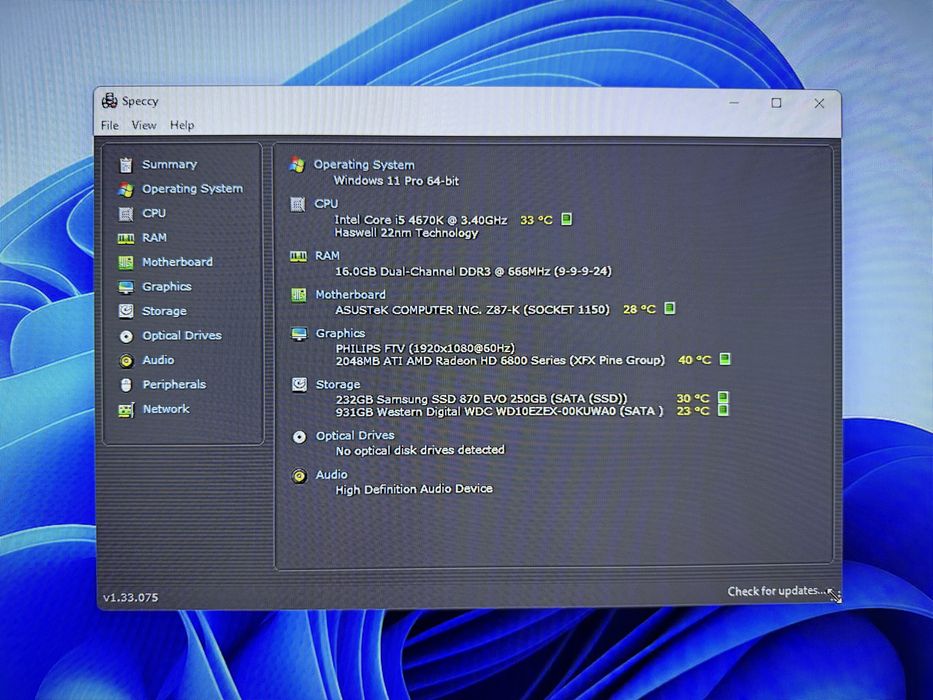Viewport: 933px width, 700px height.
Task: Click the text Windows 11 Pro 64-bit
Action: coord(396,180)
